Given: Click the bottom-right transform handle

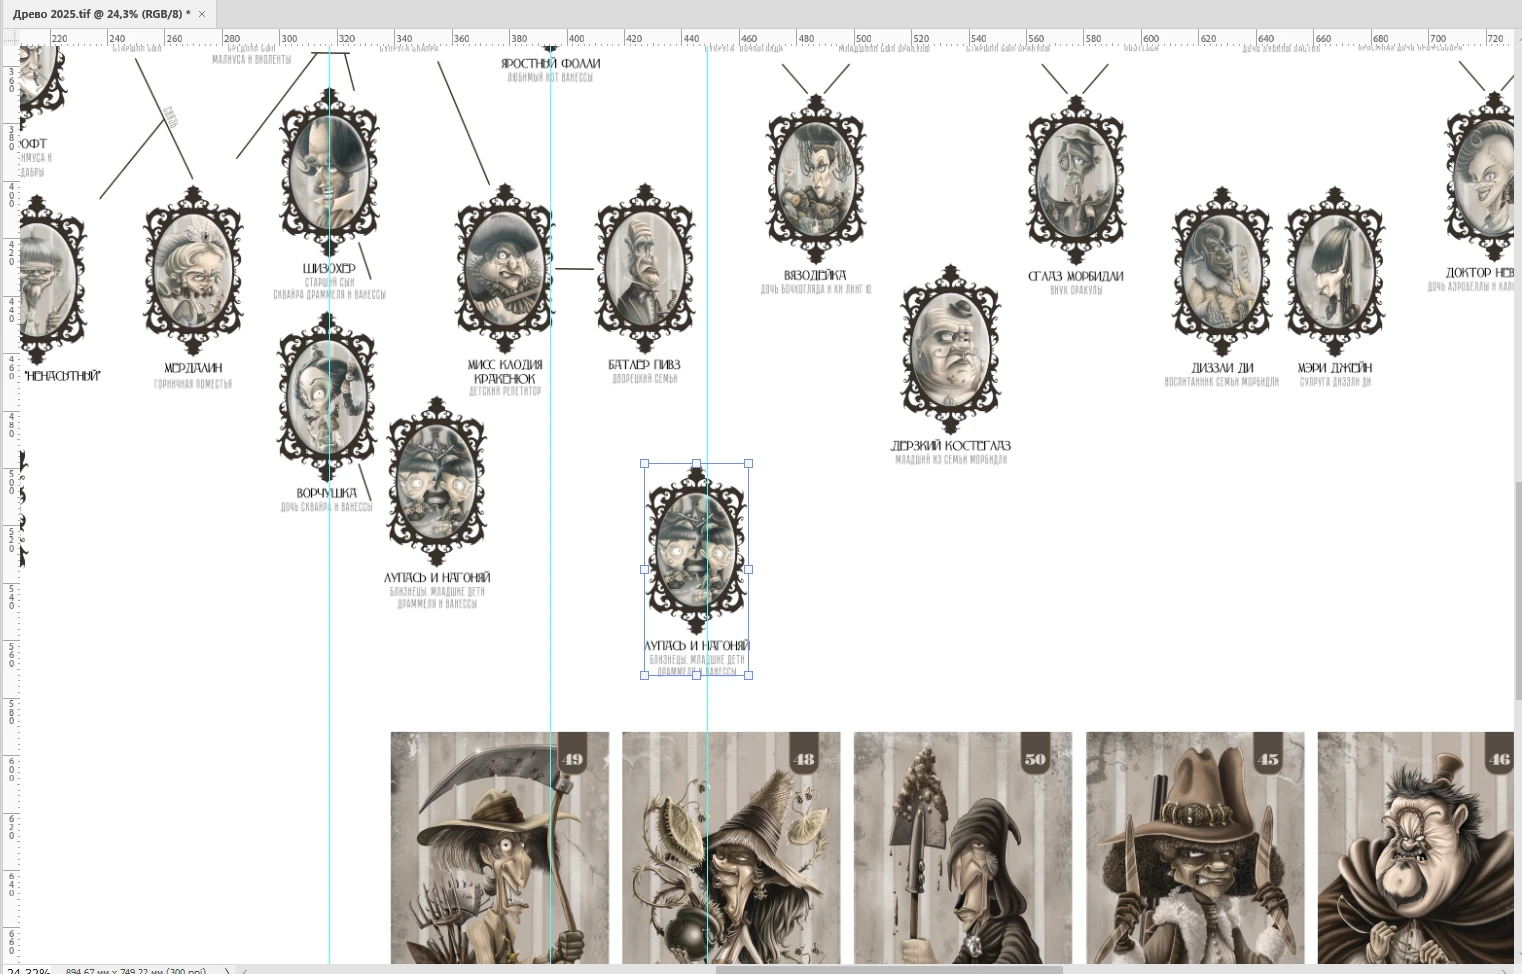Looking at the screenshot, I should click(749, 675).
